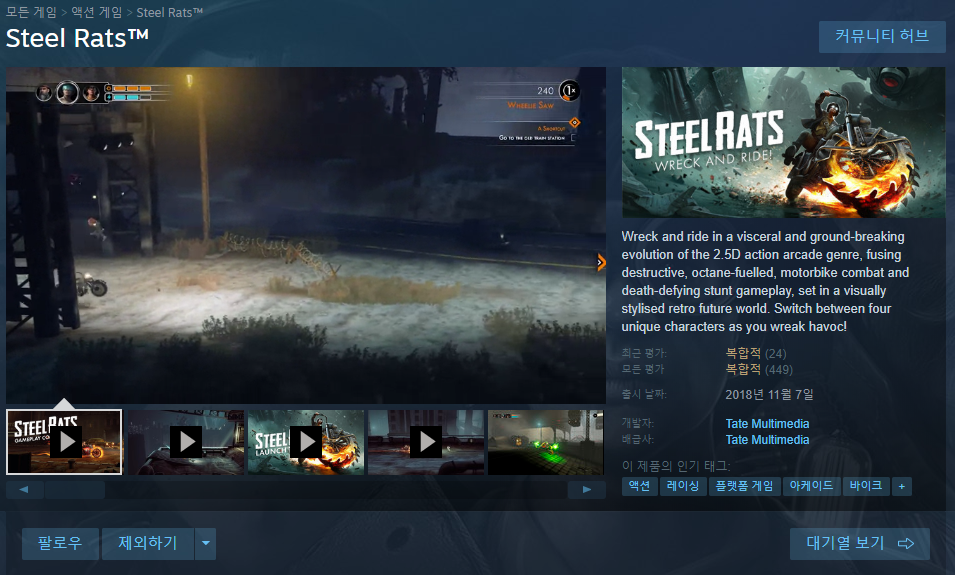
Task: Select the 바이크 tag
Action: [866, 486]
